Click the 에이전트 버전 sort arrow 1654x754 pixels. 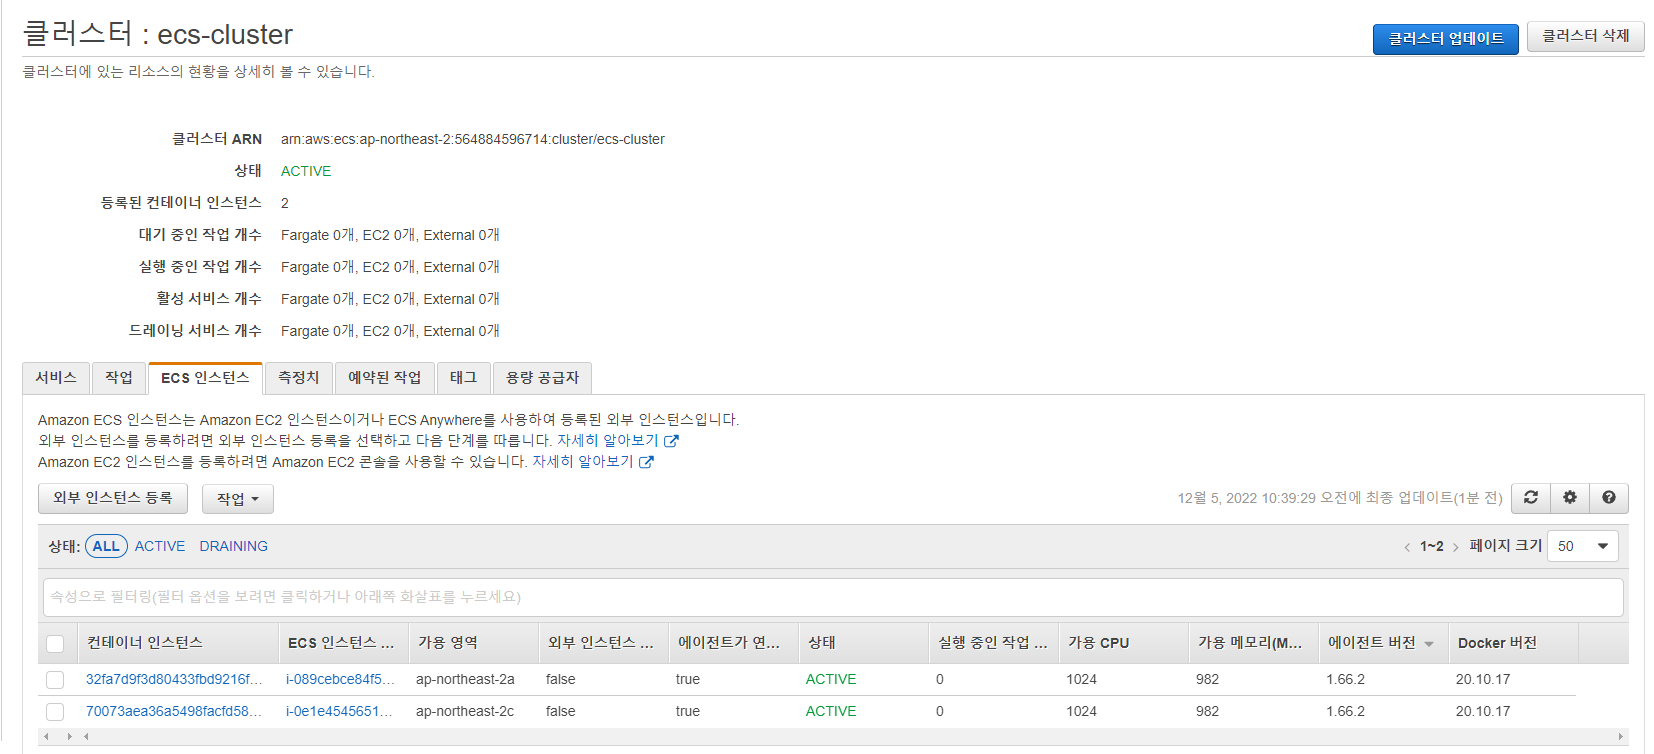[1429, 644]
